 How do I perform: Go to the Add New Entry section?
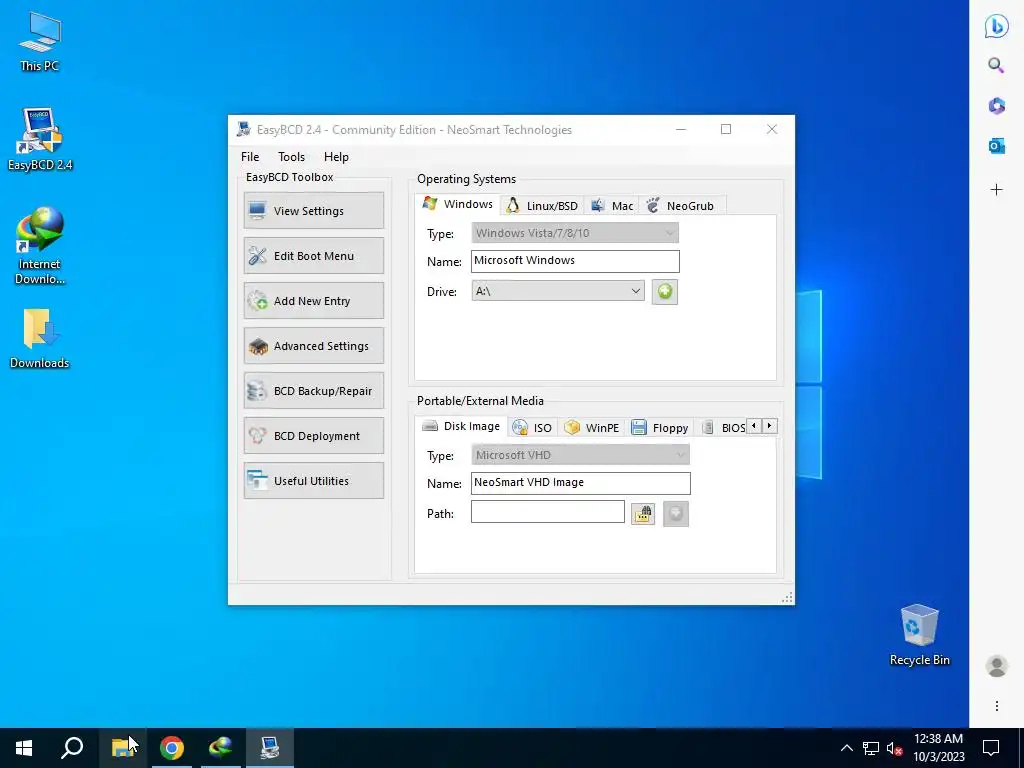313,300
